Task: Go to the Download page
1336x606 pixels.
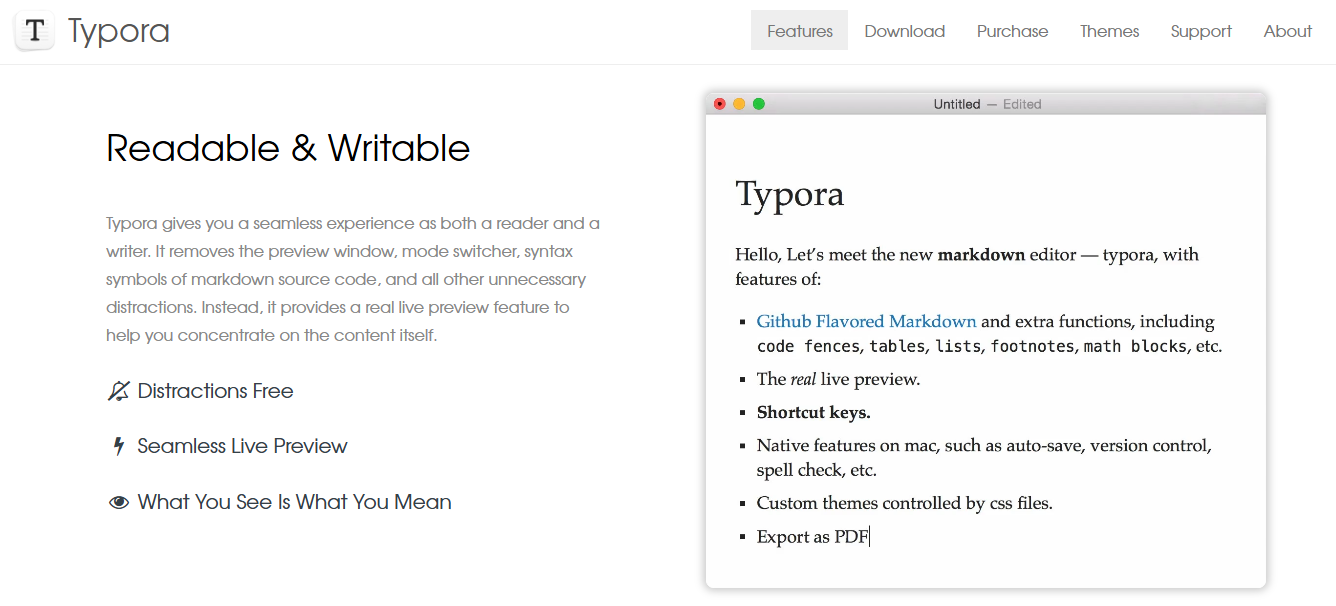Action: (905, 31)
